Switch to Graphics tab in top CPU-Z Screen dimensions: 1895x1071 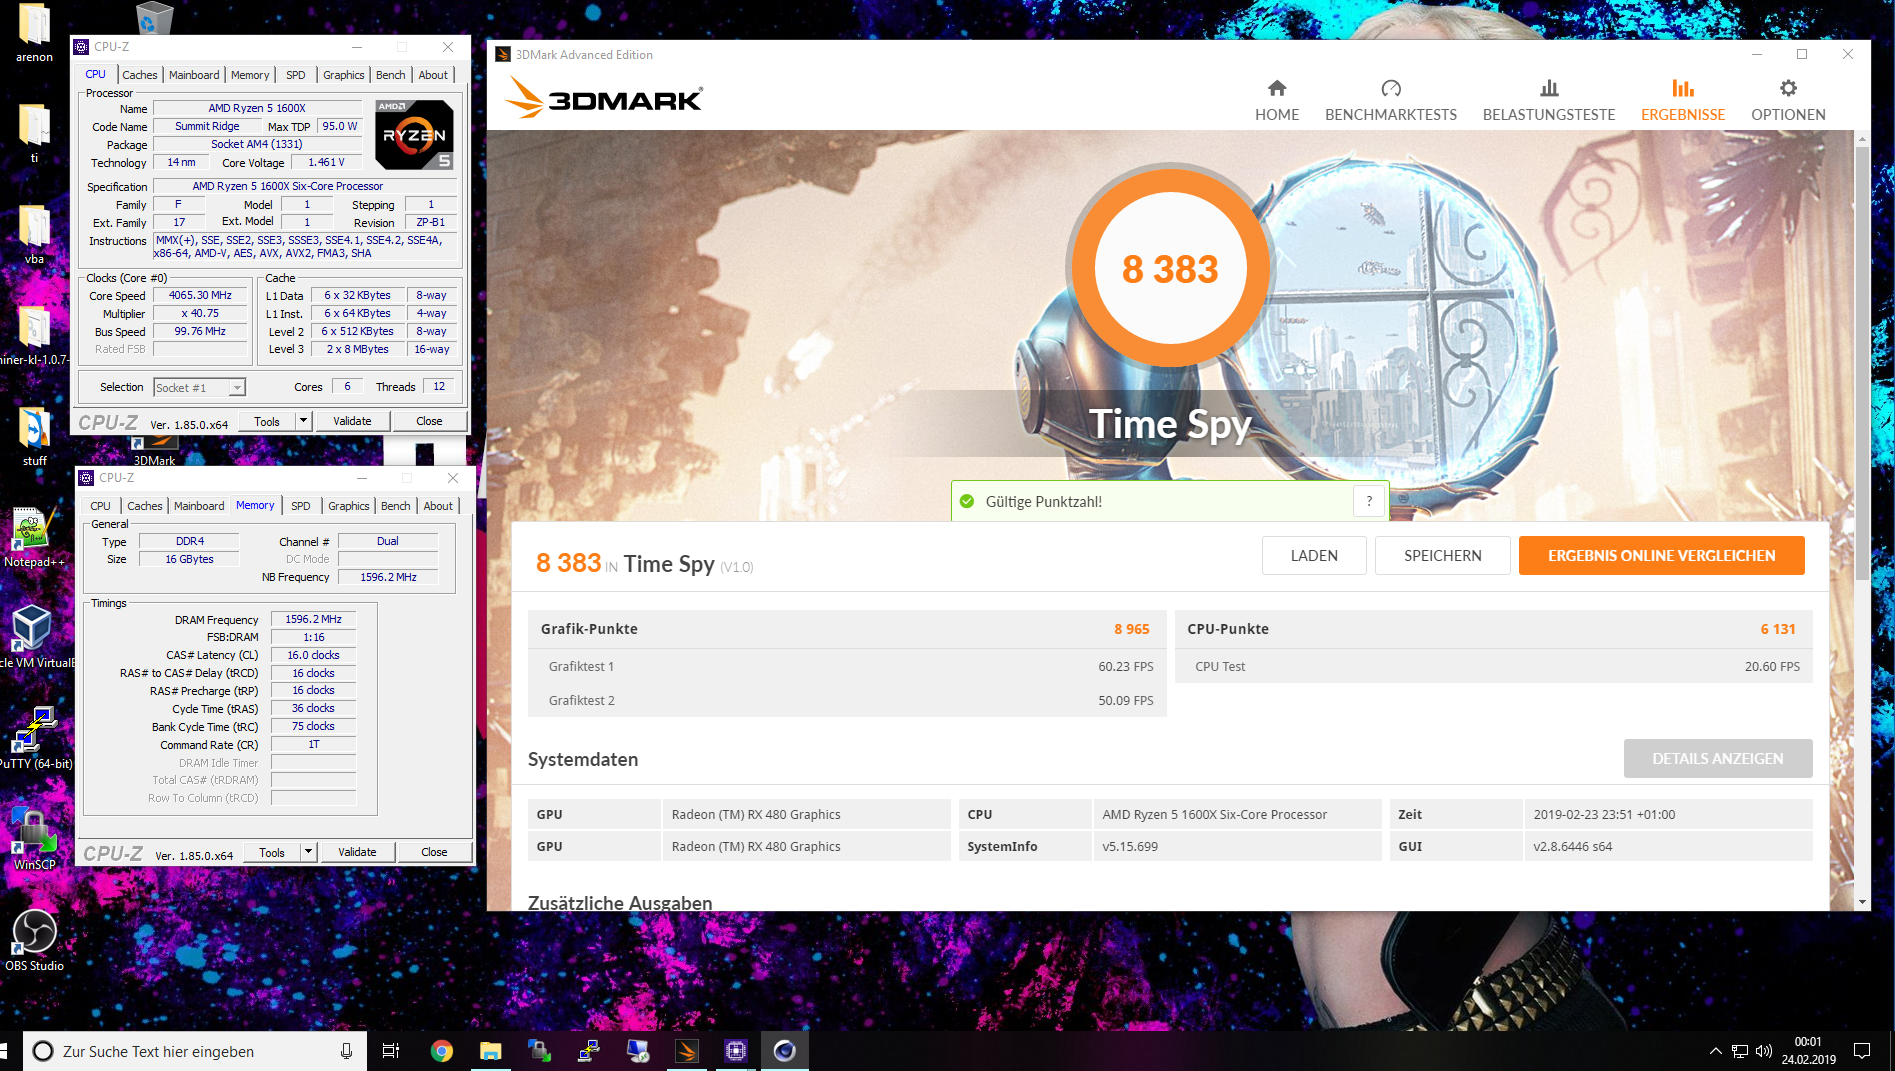point(344,75)
